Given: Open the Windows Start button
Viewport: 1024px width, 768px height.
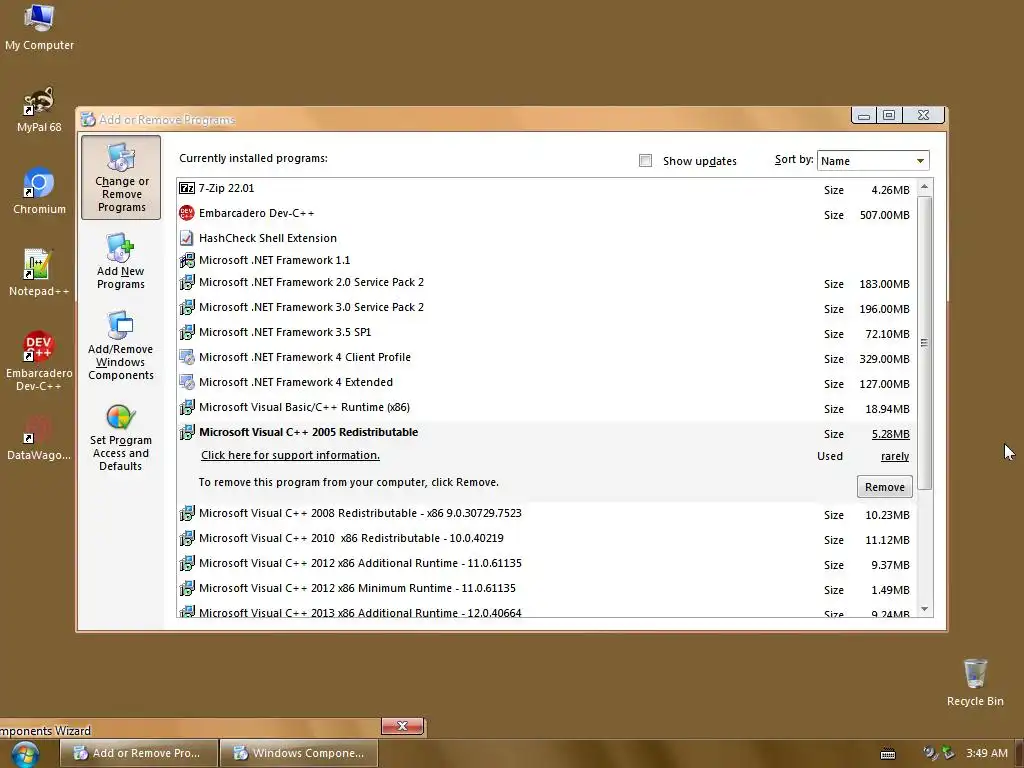Looking at the screenshot, I should coord(25,754).
